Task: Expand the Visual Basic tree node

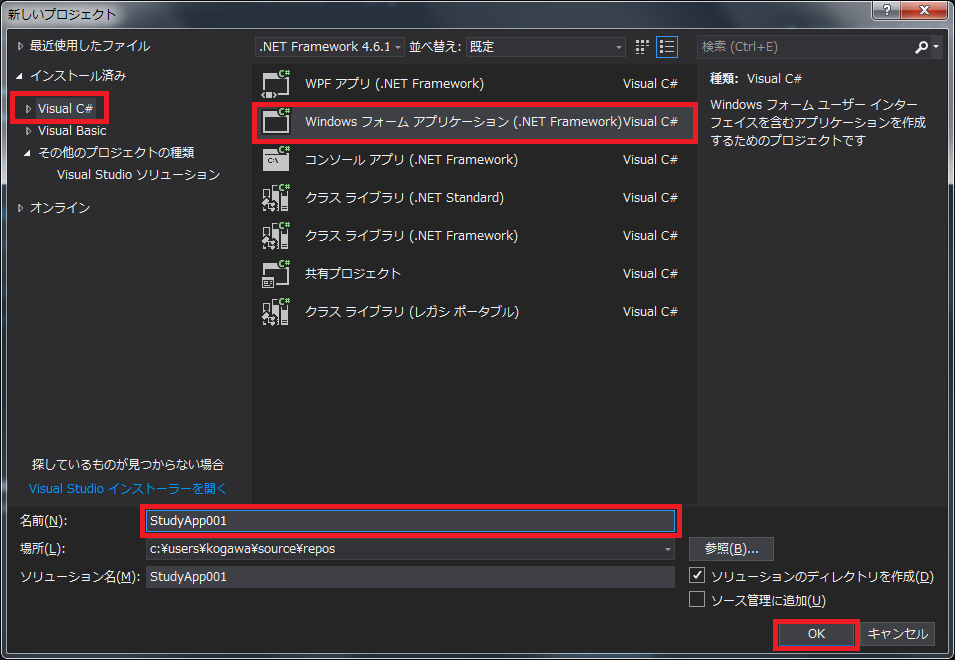Action: coord(29,131)
